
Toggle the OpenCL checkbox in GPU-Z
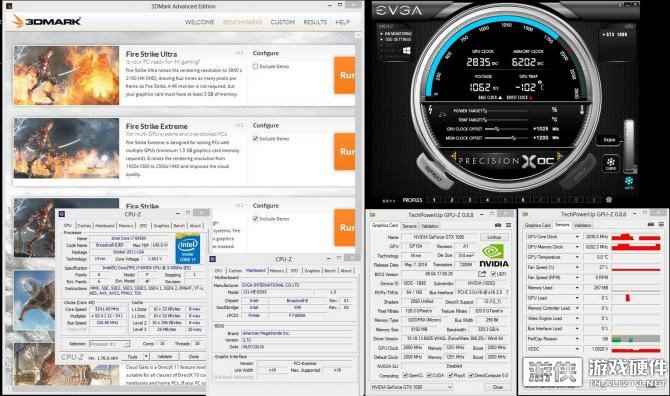(406, 375)
